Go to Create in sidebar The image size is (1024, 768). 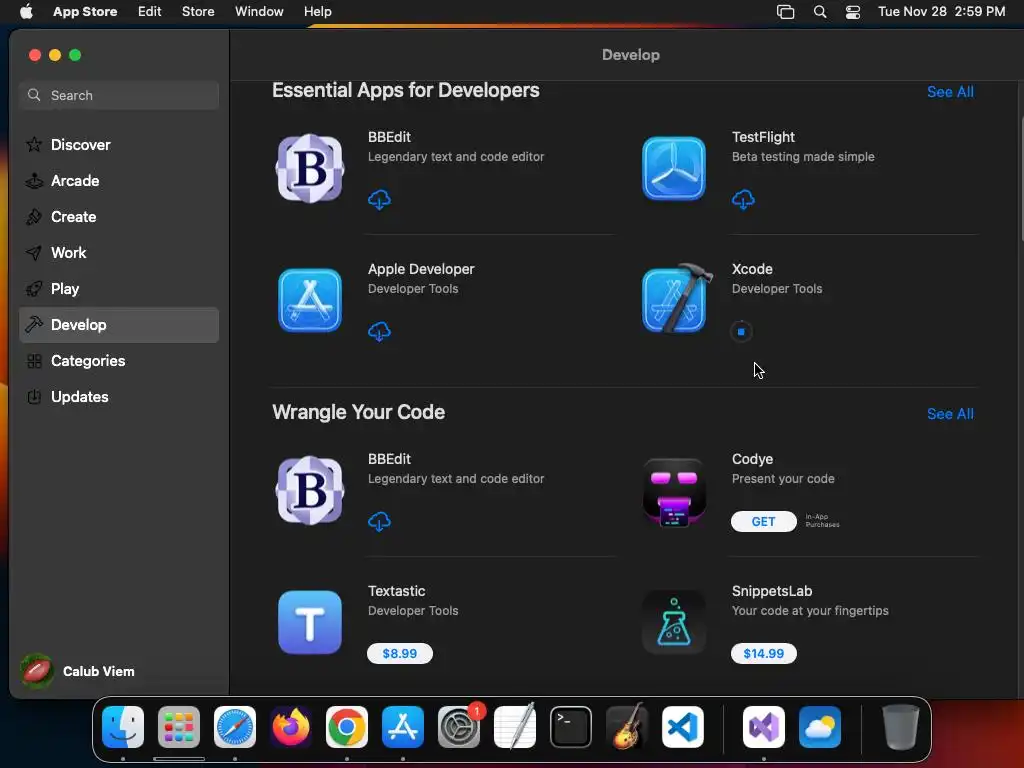click(119, 217)
